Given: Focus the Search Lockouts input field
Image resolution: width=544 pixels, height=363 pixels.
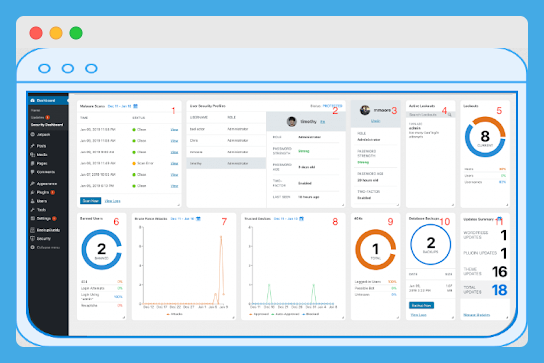Looking at the screenshot, I should (428, 115).
